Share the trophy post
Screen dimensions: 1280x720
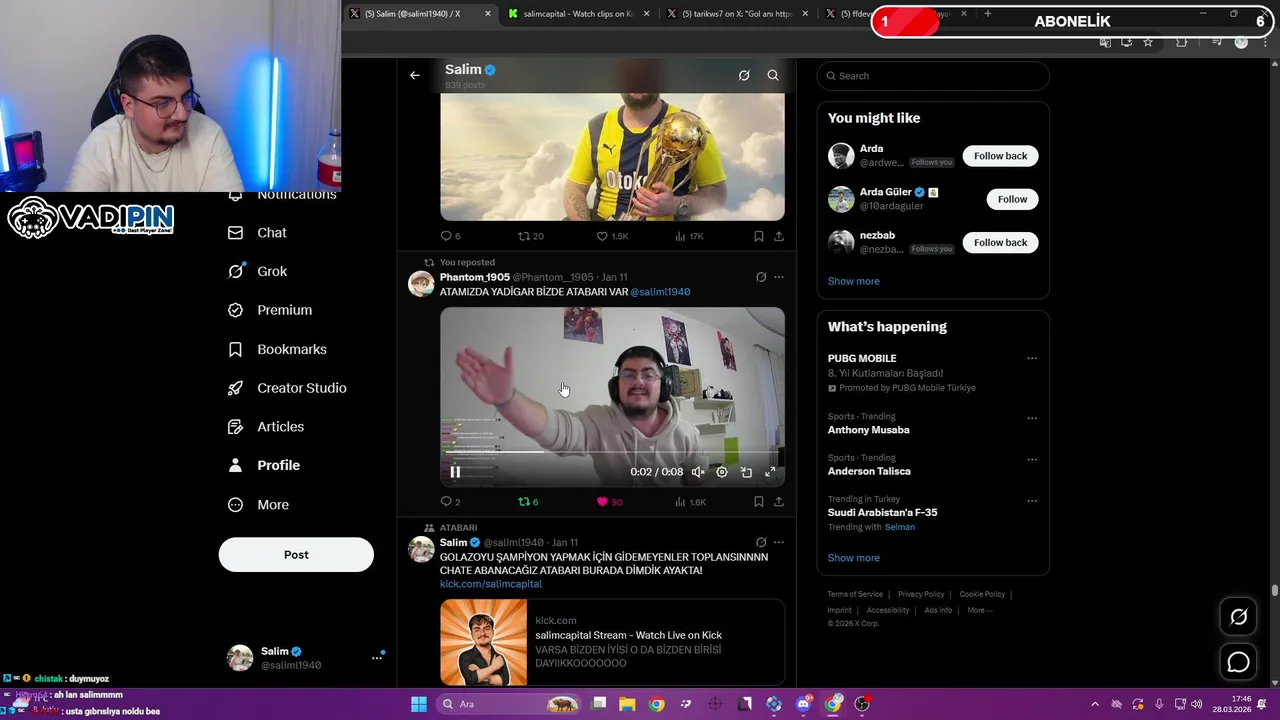779,236
